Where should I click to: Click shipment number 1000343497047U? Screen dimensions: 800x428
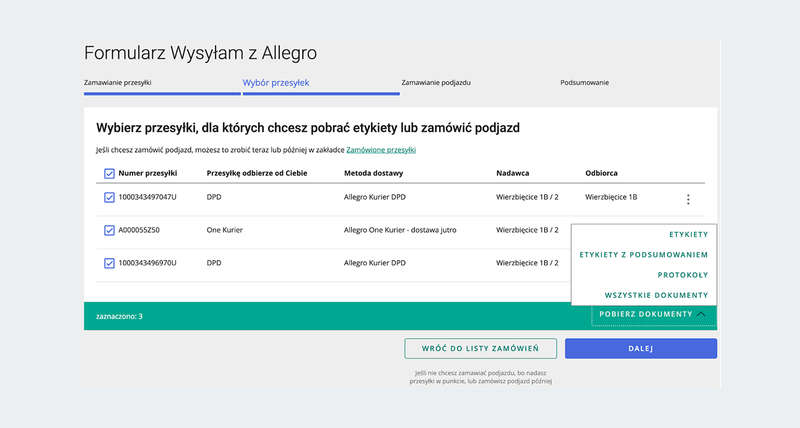point(147,197)
